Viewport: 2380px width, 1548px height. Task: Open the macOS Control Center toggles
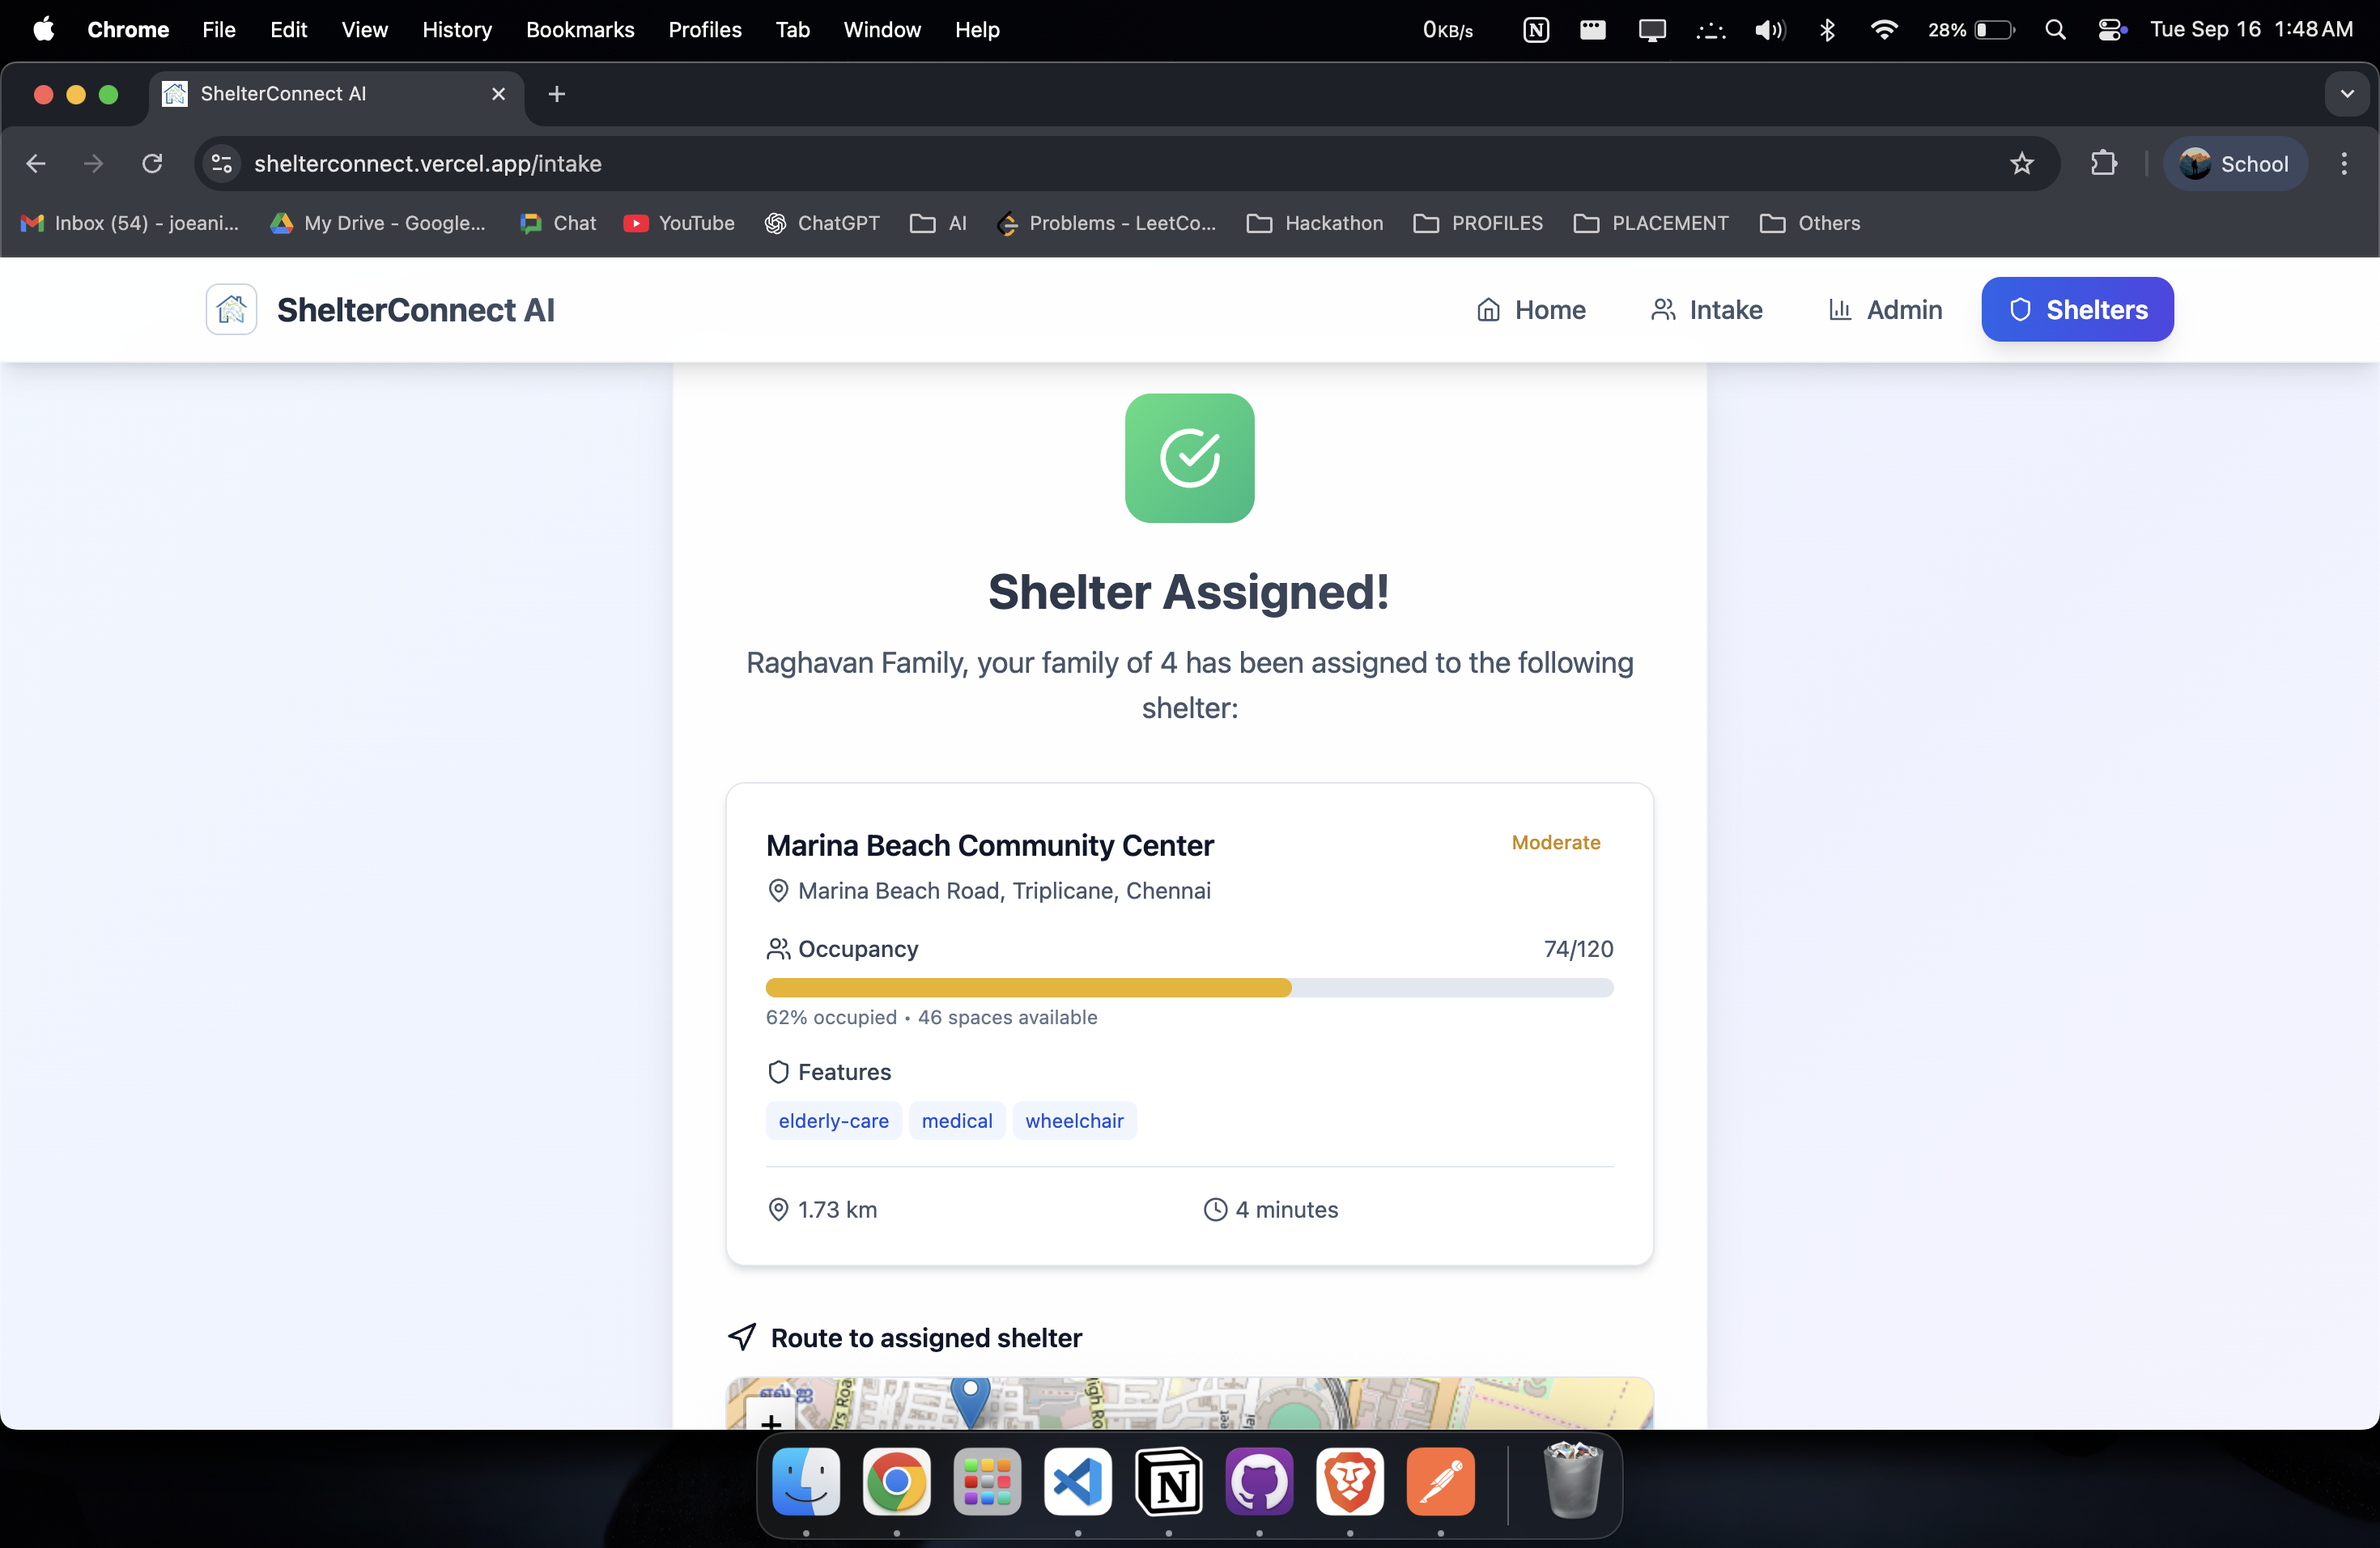click(2110, 30)
